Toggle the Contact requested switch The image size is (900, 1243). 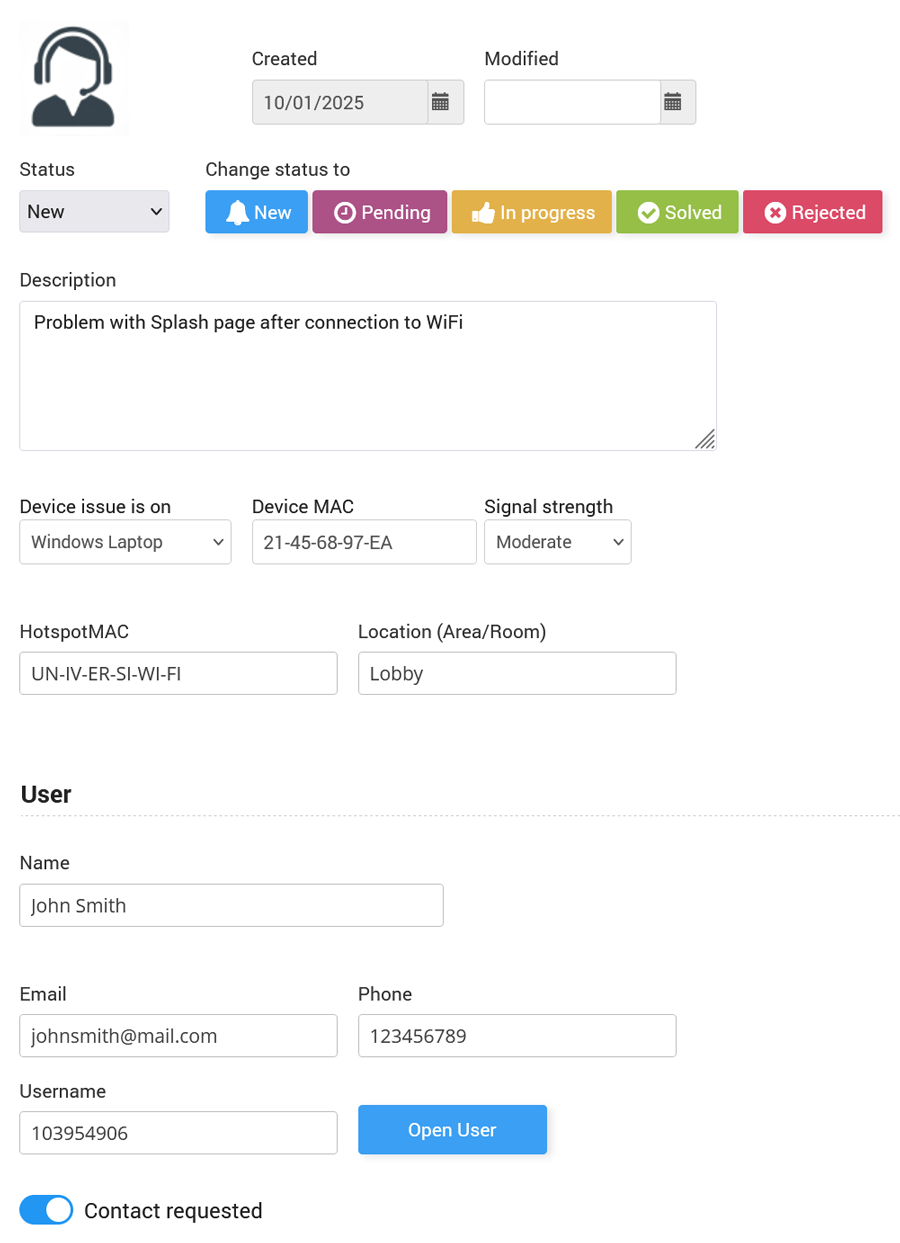pyautogui.click(x=46, y=1210)
